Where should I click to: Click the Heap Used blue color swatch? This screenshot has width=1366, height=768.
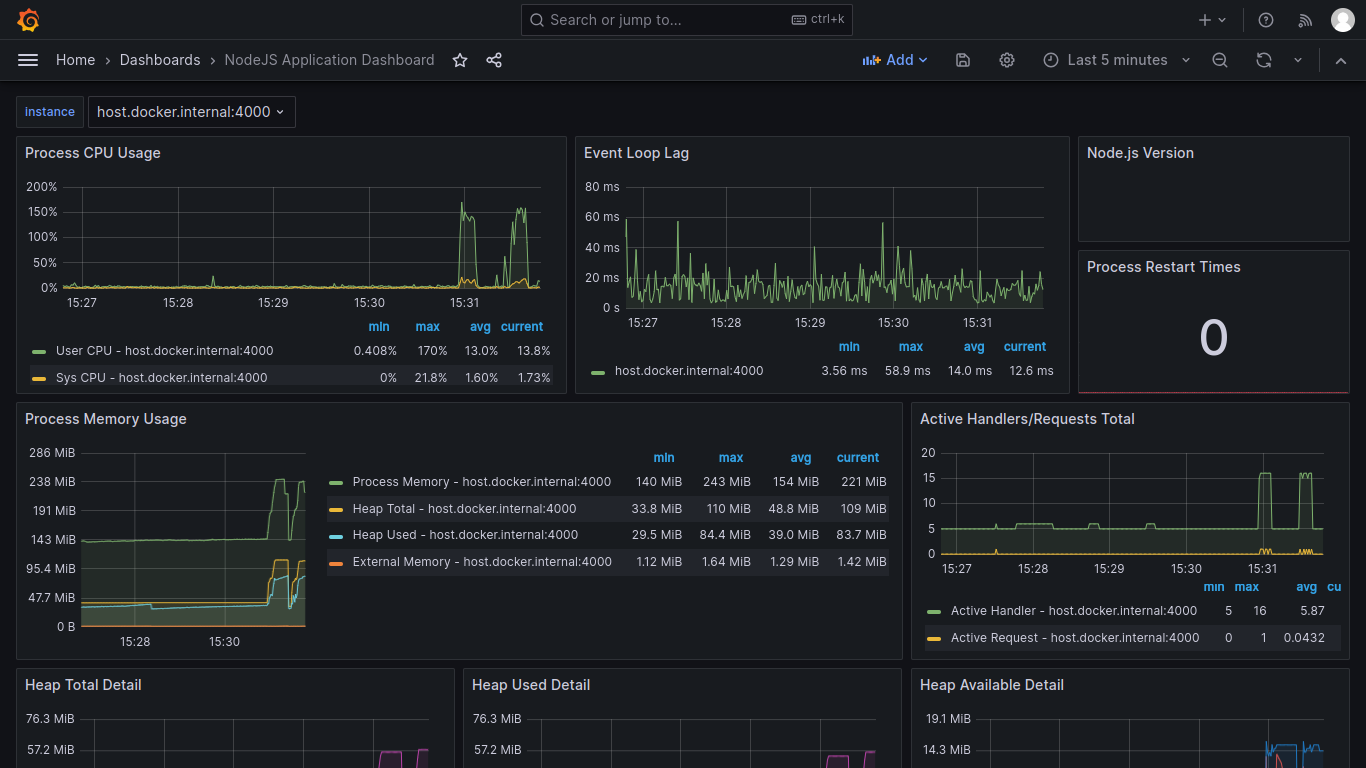[x=336, y=536]
